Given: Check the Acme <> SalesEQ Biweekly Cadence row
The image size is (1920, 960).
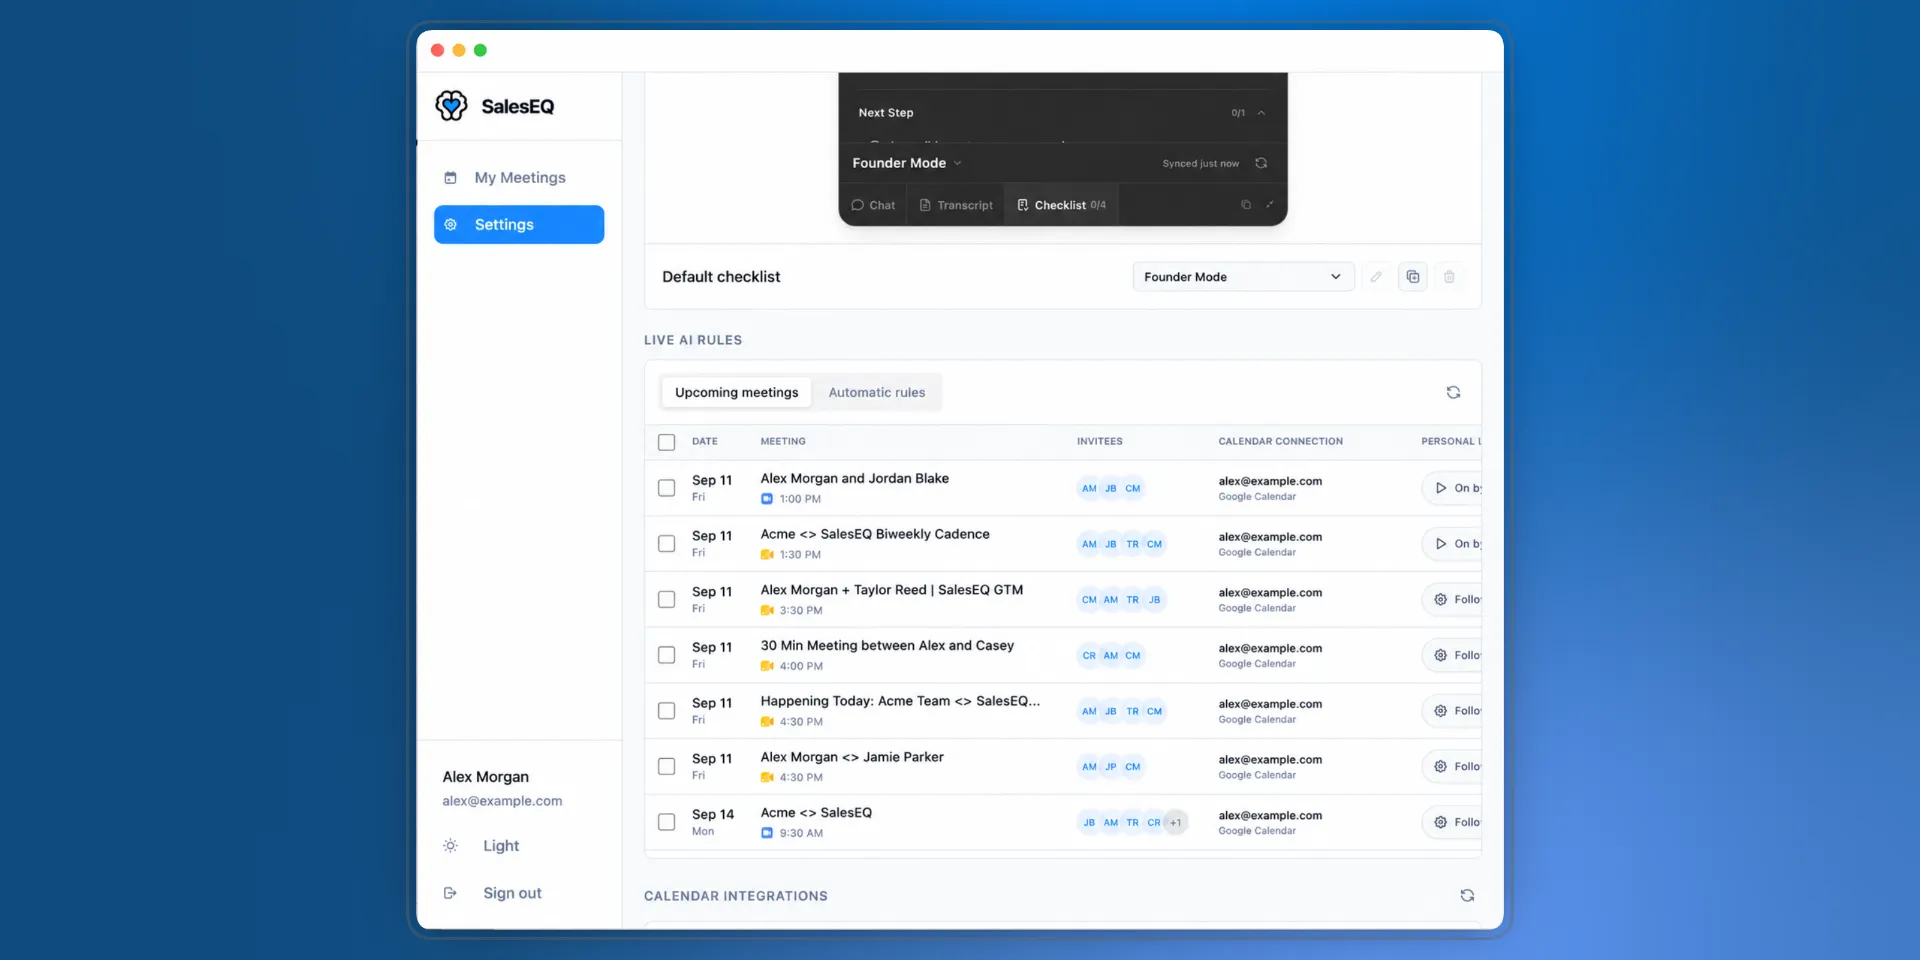Looking at the screenshot, I should [x=666, y=544].
